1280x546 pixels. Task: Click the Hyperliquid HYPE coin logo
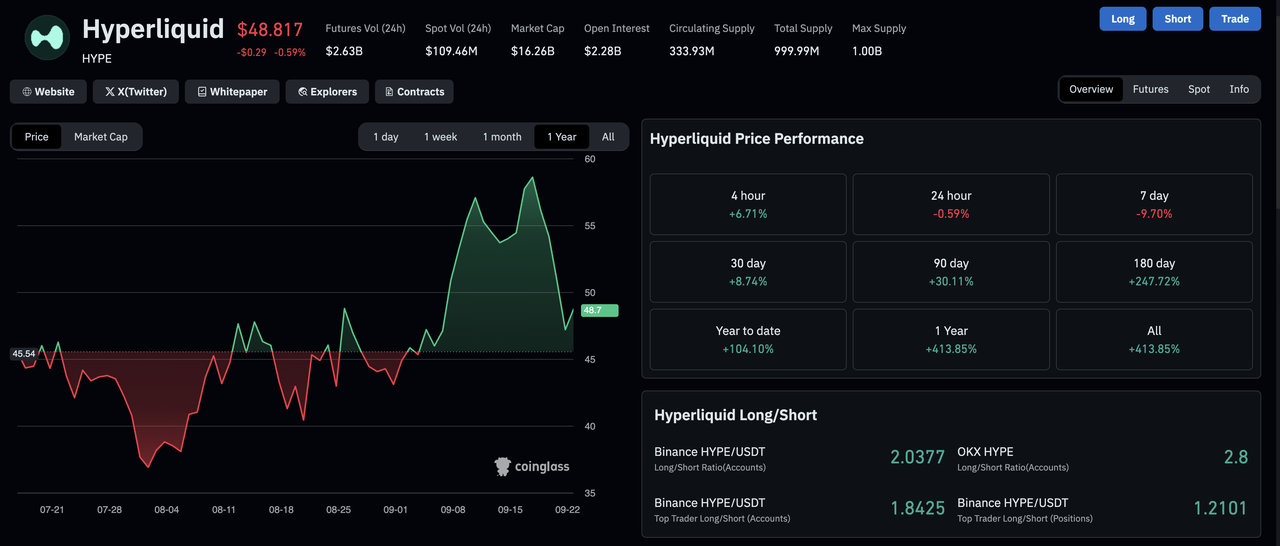coord(46,38)
